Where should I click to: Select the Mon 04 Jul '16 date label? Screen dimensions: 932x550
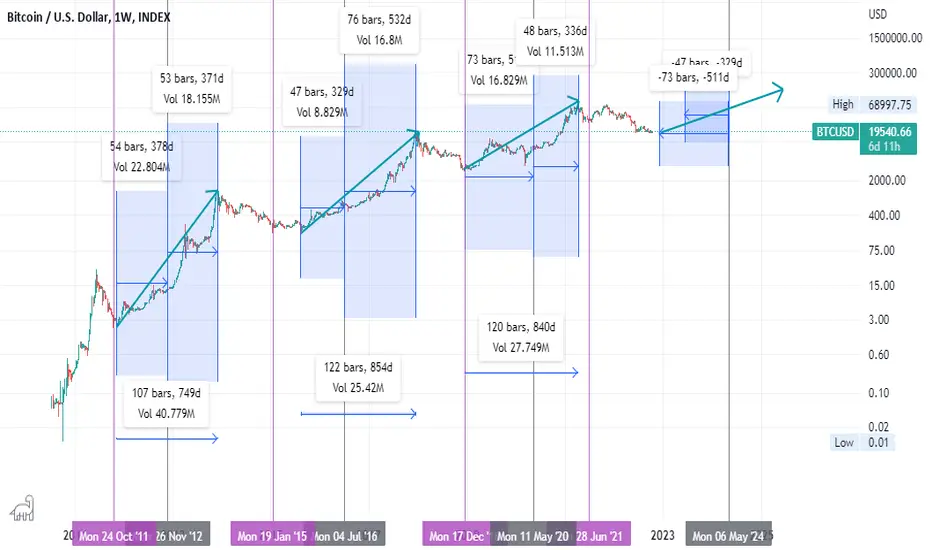(x=348, y=536)
